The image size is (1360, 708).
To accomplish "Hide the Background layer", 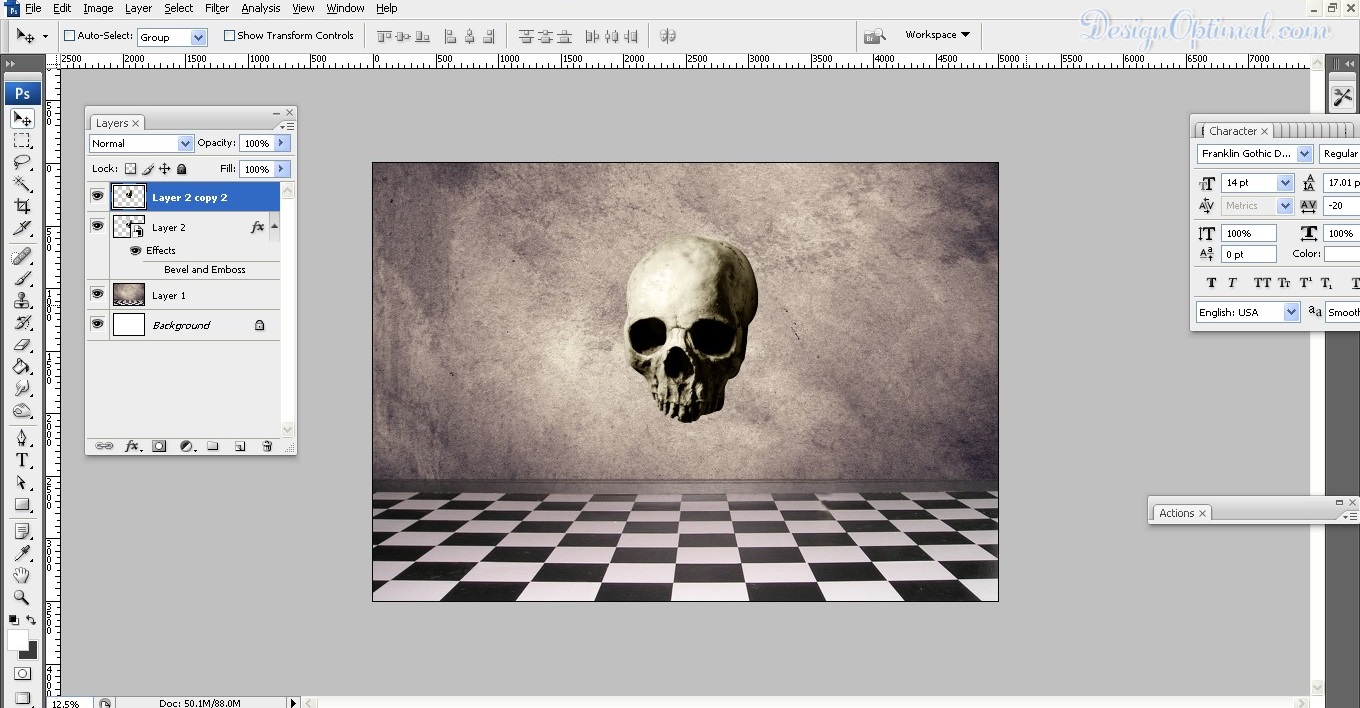I will tap(97, 324).
